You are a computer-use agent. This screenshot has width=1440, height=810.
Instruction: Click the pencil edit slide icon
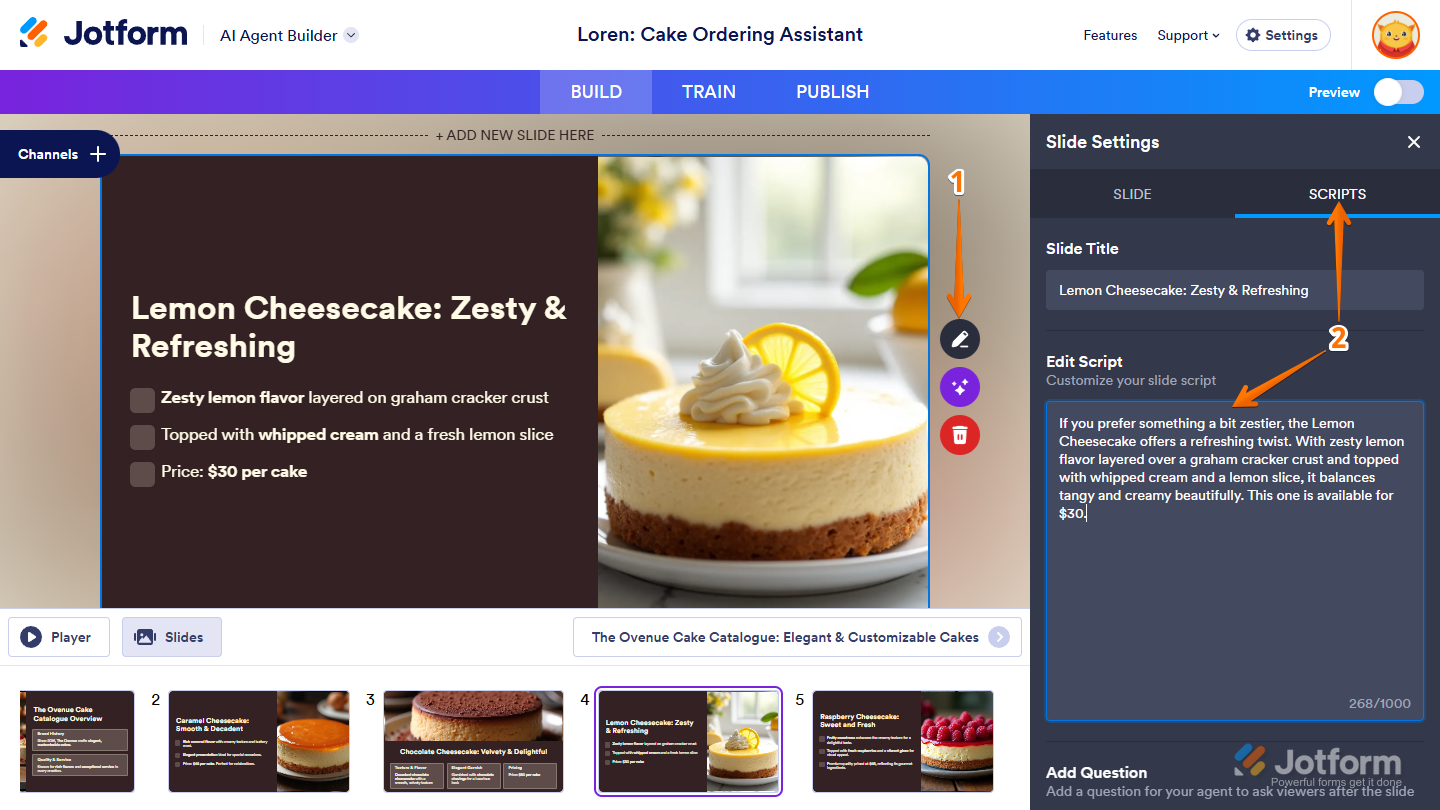click(x=960, y=338)
